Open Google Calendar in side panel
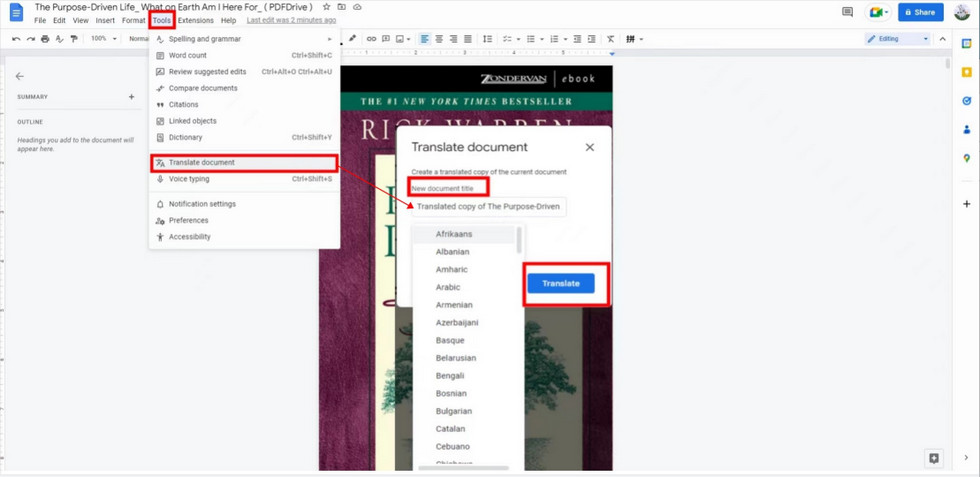The height and width of the screenshot is (477, 980). pos(967,43)
